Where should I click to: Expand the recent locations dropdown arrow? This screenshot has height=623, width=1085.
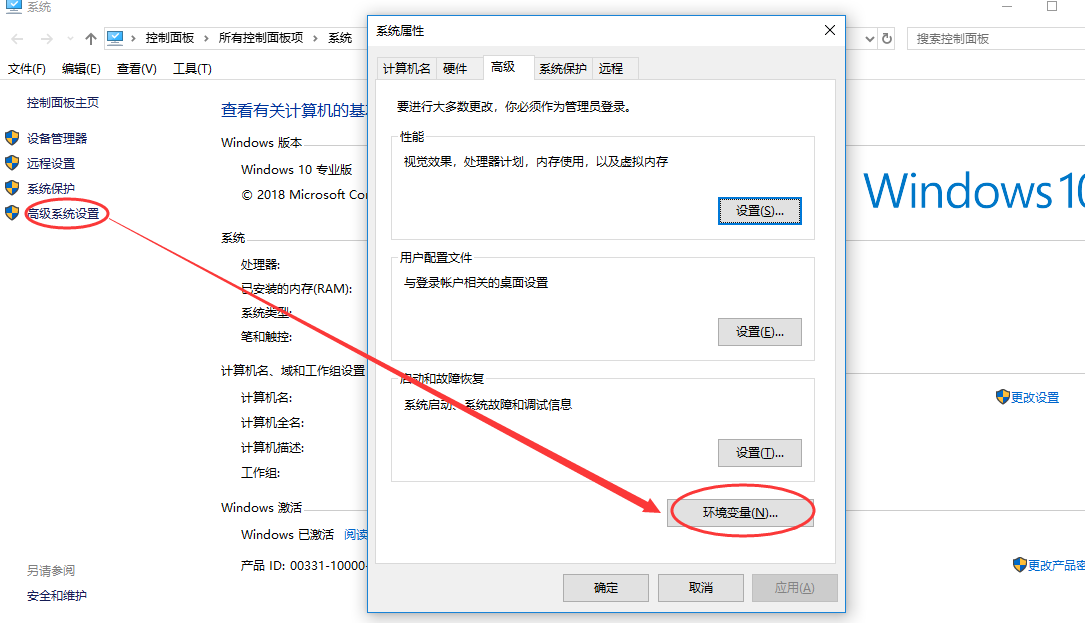[70, 39]
